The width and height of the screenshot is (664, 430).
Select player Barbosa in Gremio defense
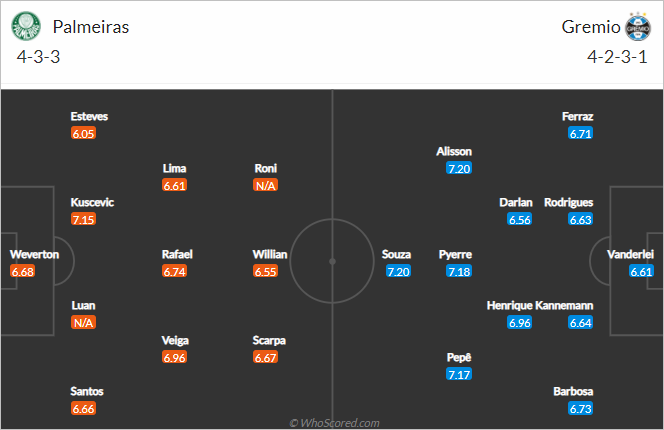(x=573, y=391)
